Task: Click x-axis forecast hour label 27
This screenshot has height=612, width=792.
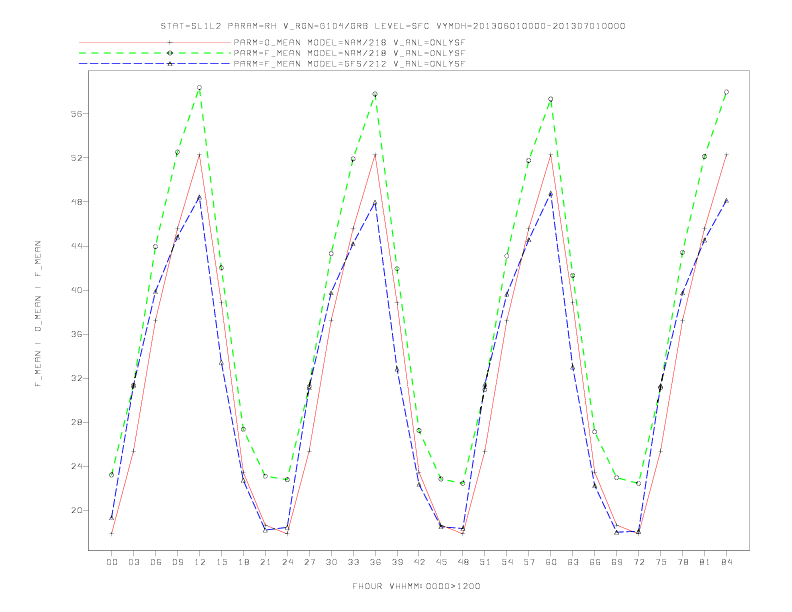Action: pos(309,562)
